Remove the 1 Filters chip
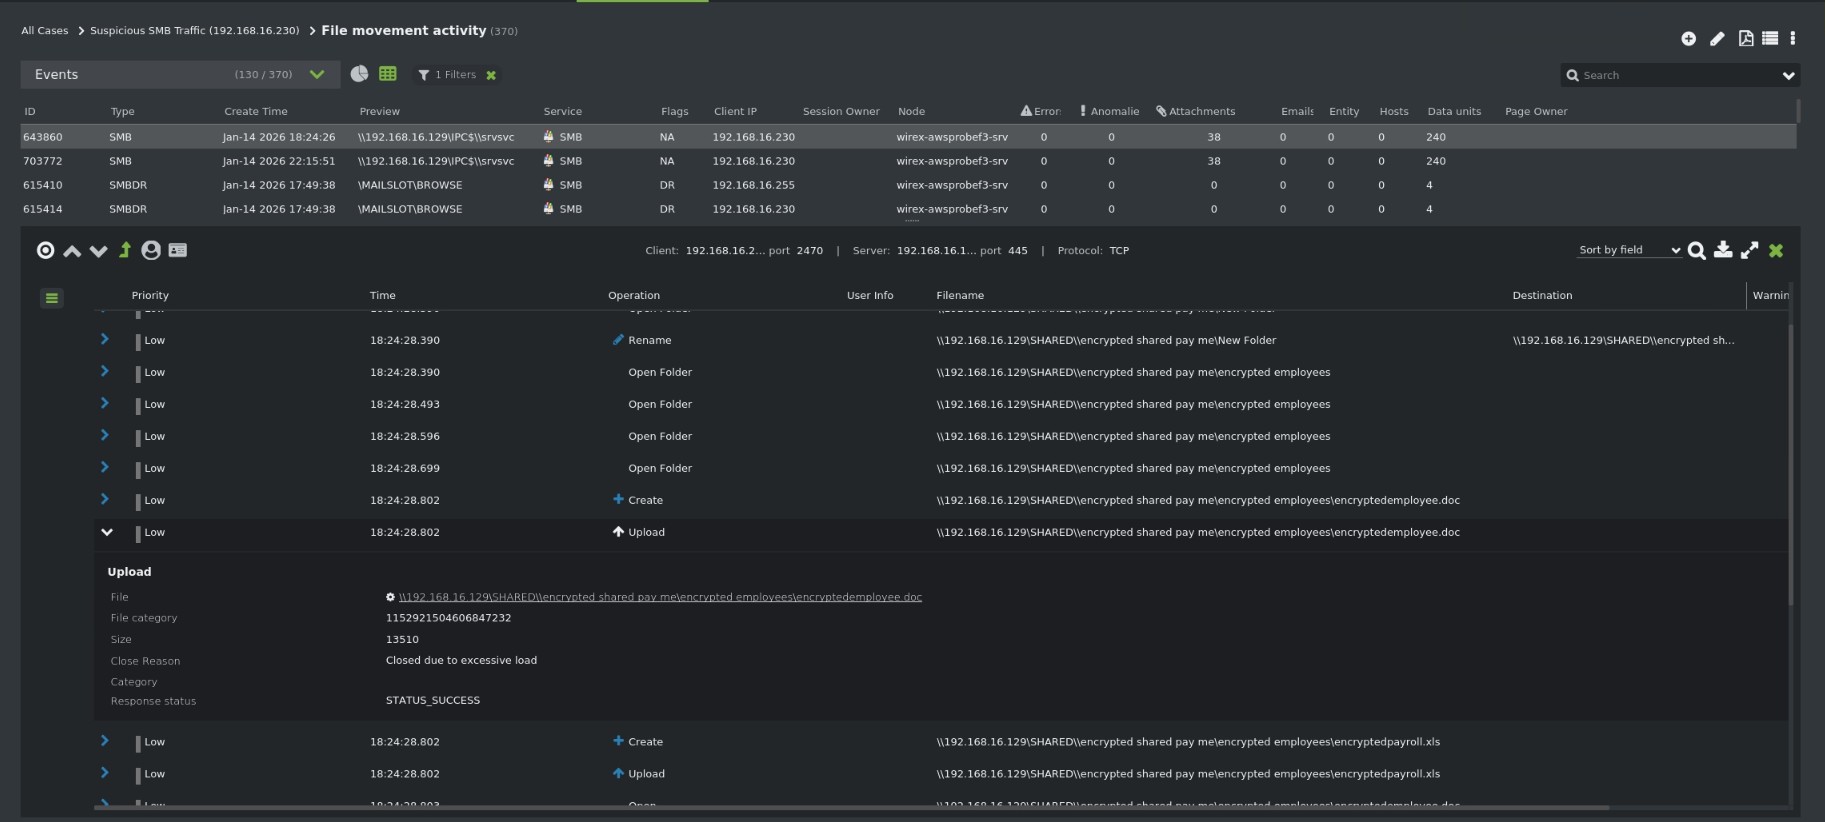1825x822 pixels. point(491,75)
